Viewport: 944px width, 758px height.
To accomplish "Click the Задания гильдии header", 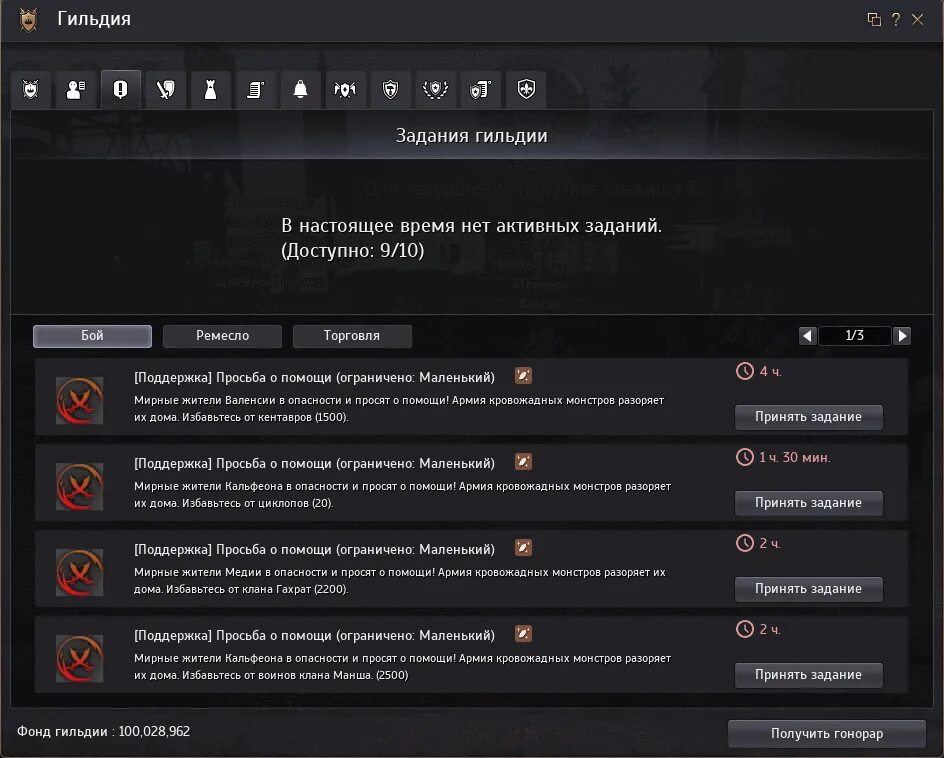I will tap(471, 136).
